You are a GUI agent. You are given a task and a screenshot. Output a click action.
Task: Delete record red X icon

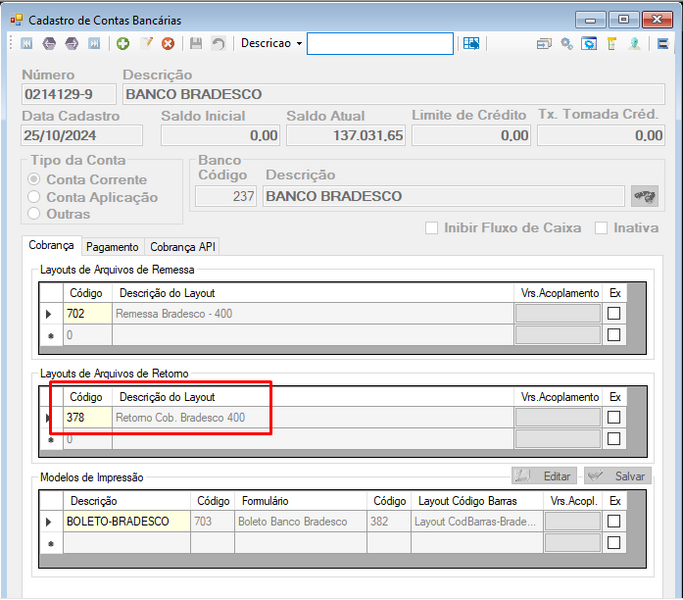pyautogui.click(x=168, y=44)
